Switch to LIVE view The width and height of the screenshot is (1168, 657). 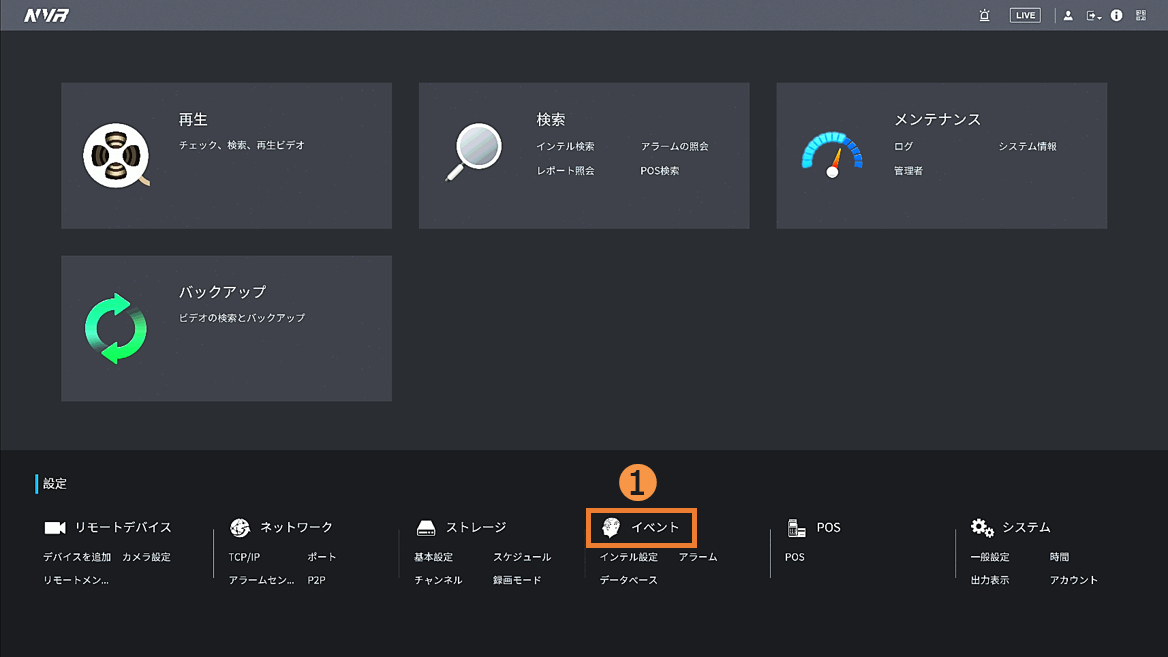(1025, 15)
